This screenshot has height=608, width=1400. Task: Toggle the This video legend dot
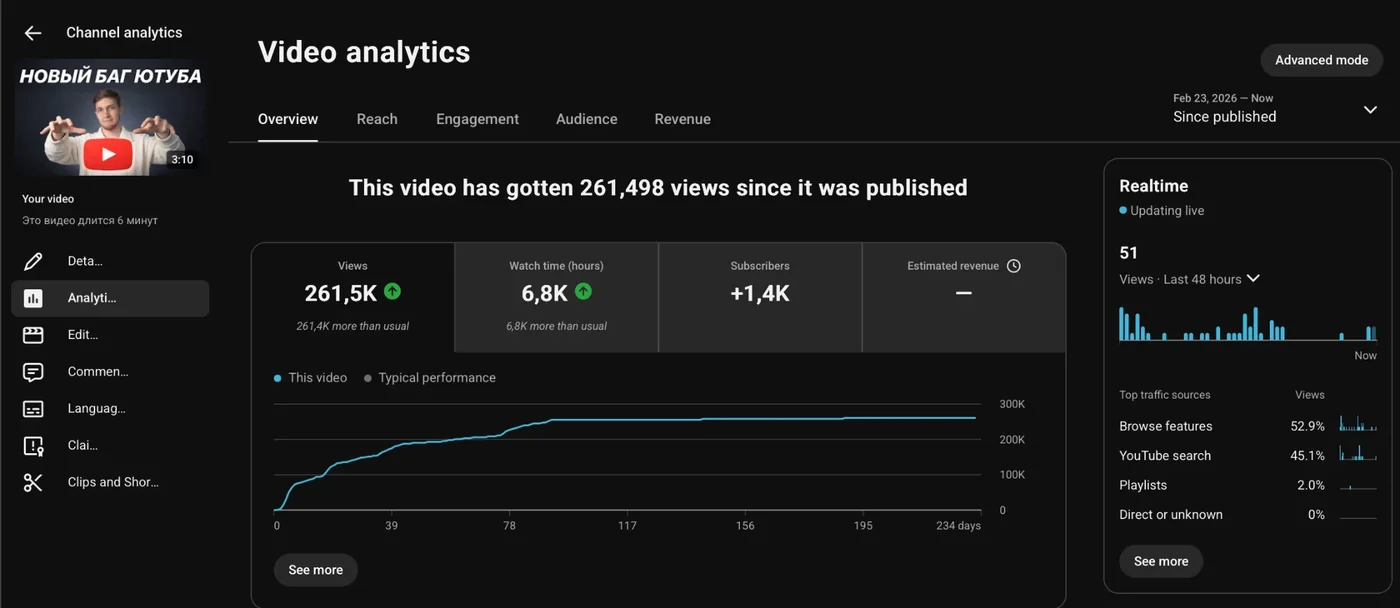pos(278,378)
